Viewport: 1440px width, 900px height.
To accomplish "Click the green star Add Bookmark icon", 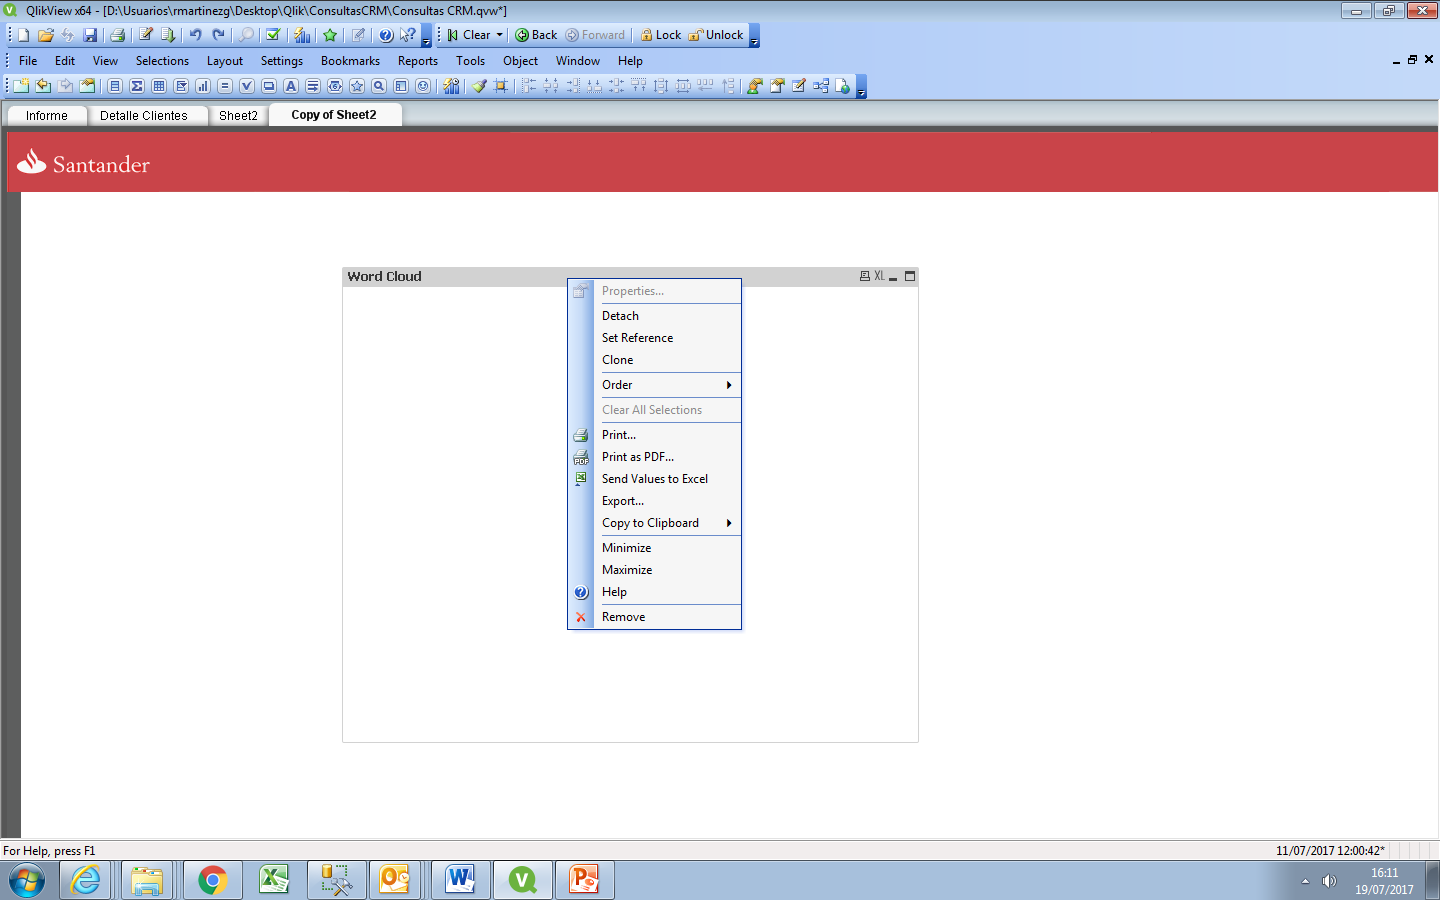I will [330, 35].
